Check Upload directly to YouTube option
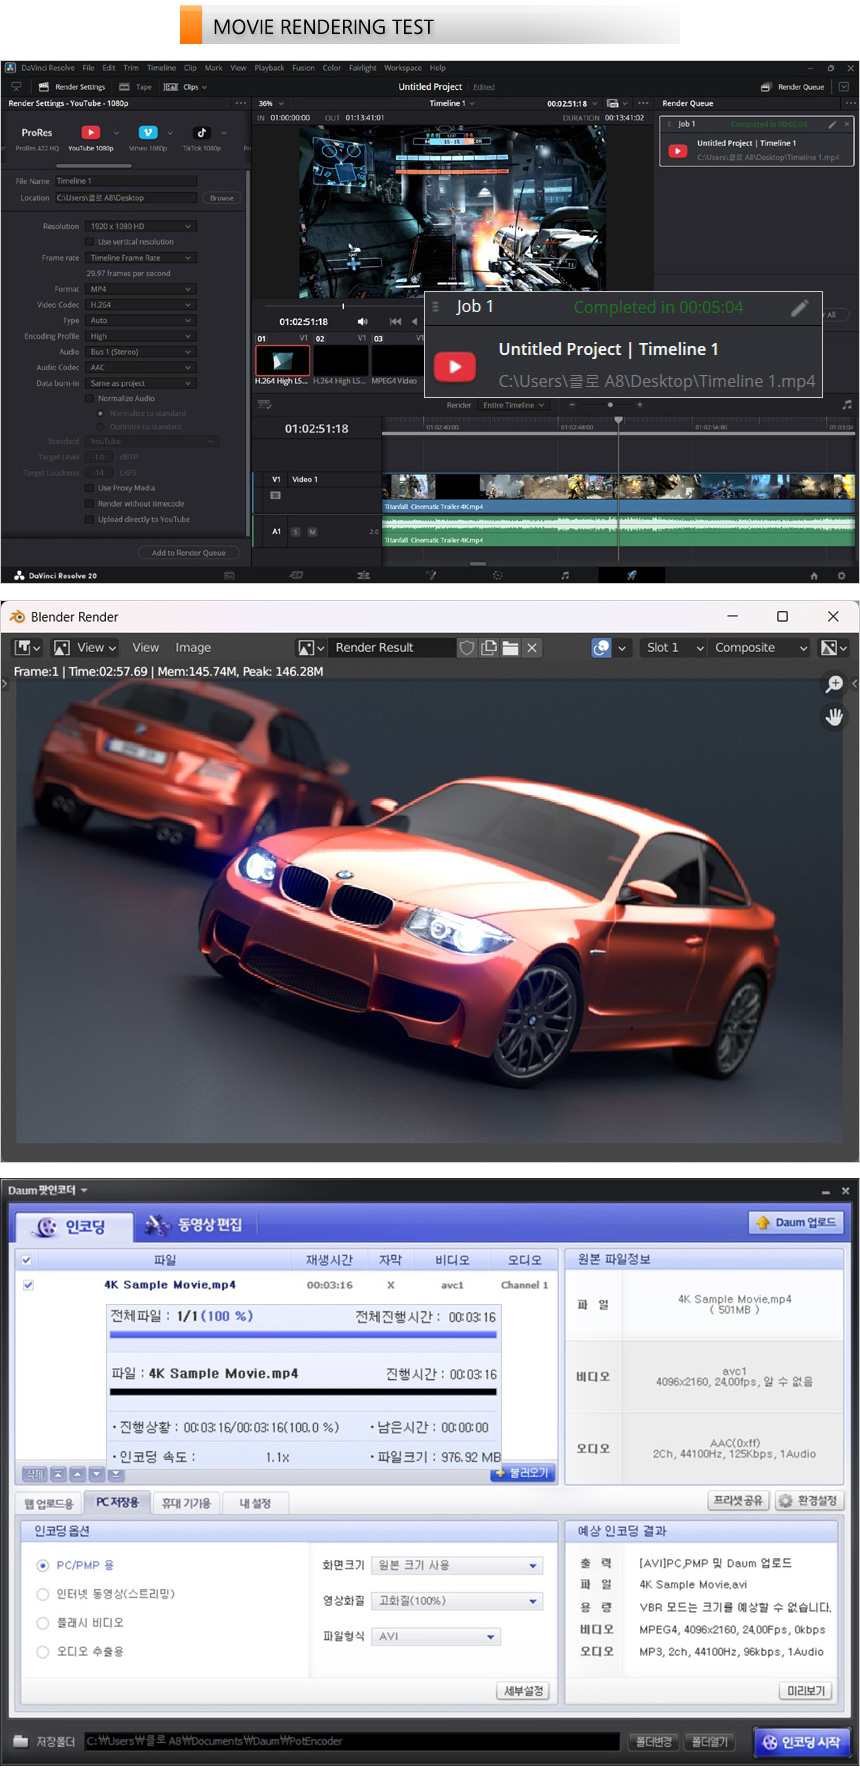The height and width of the screenshot is (1770, 860). click(89, 520)
